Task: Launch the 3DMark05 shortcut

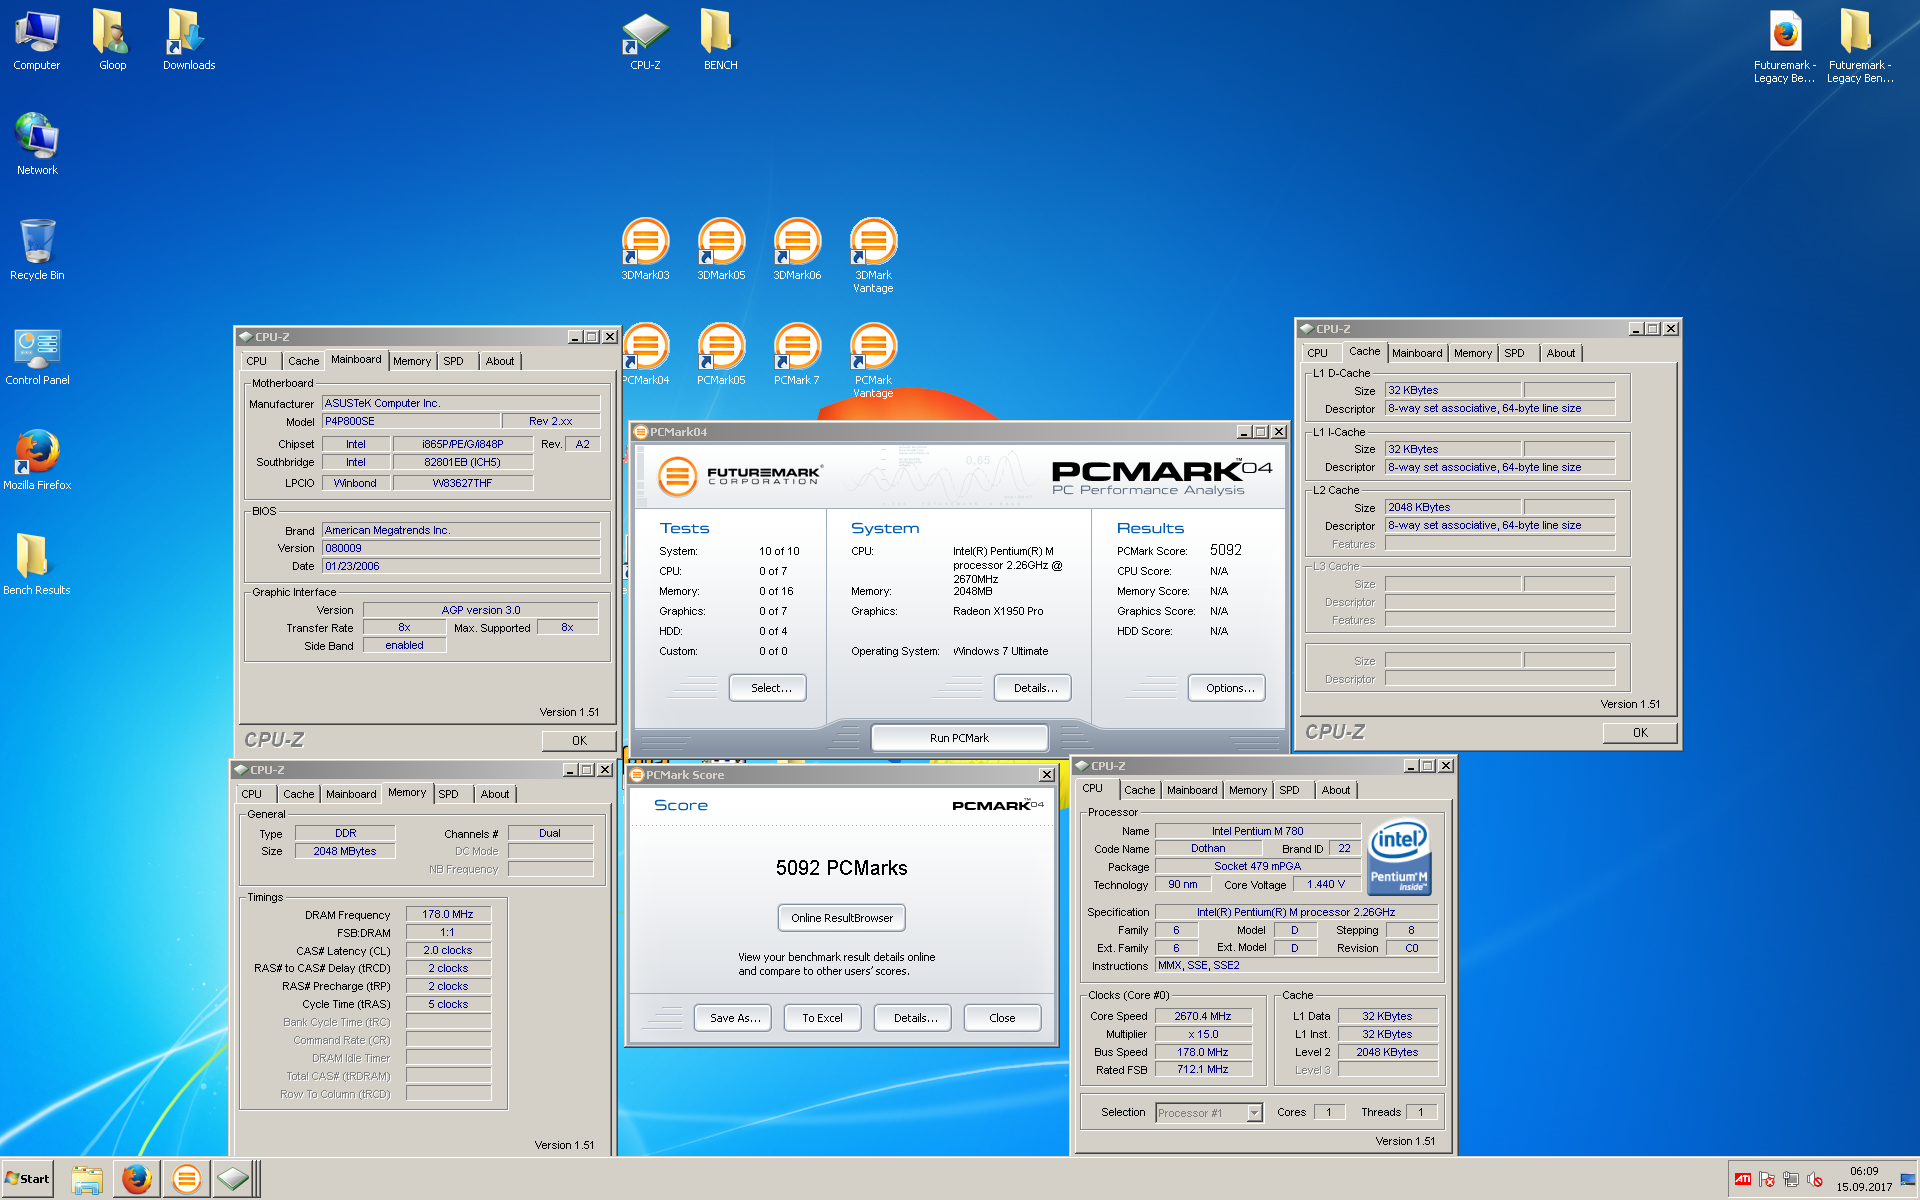Action: [x=721, y=249]
